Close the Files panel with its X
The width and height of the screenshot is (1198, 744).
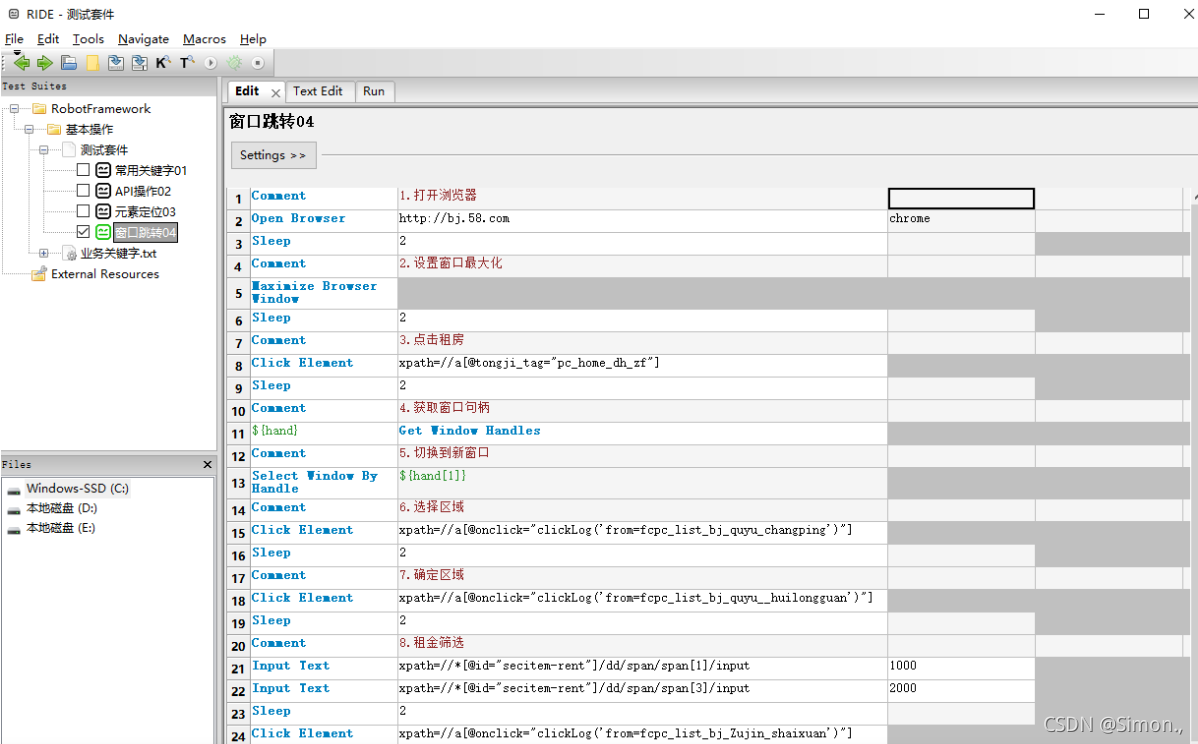coord(207,464)
